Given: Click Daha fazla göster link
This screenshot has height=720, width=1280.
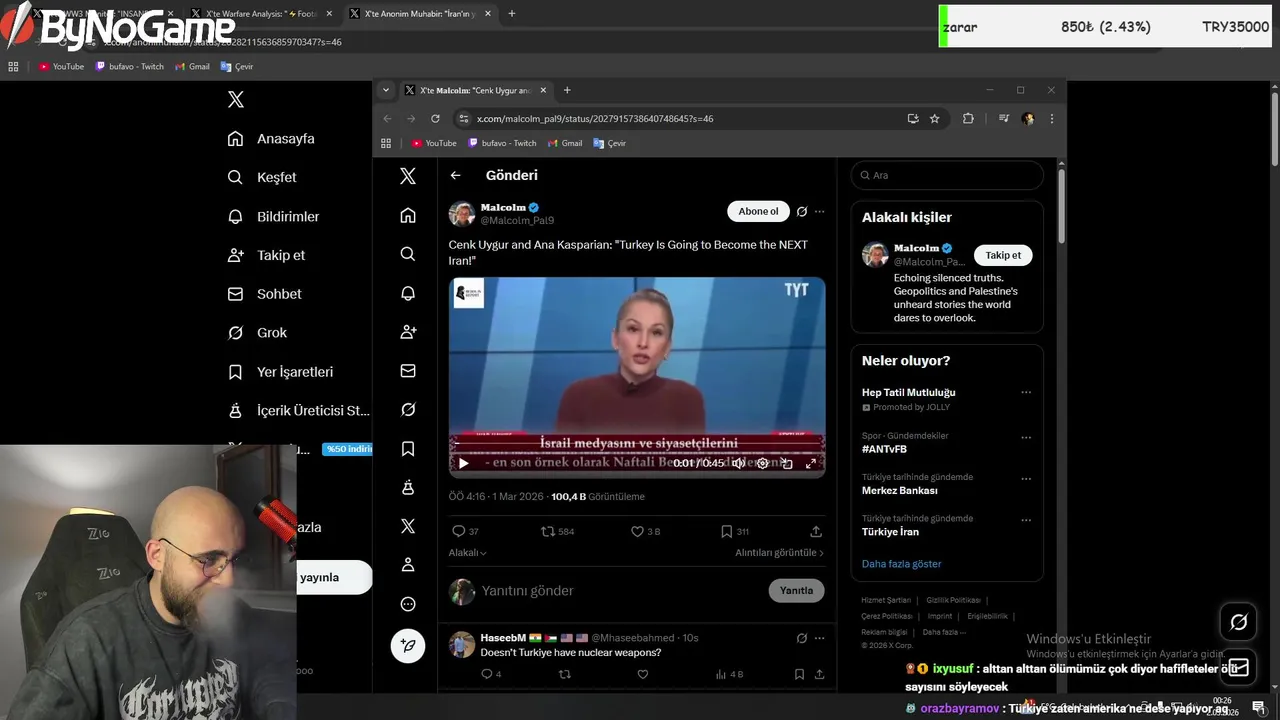Looking at the screenshot, I should (901, 564).
